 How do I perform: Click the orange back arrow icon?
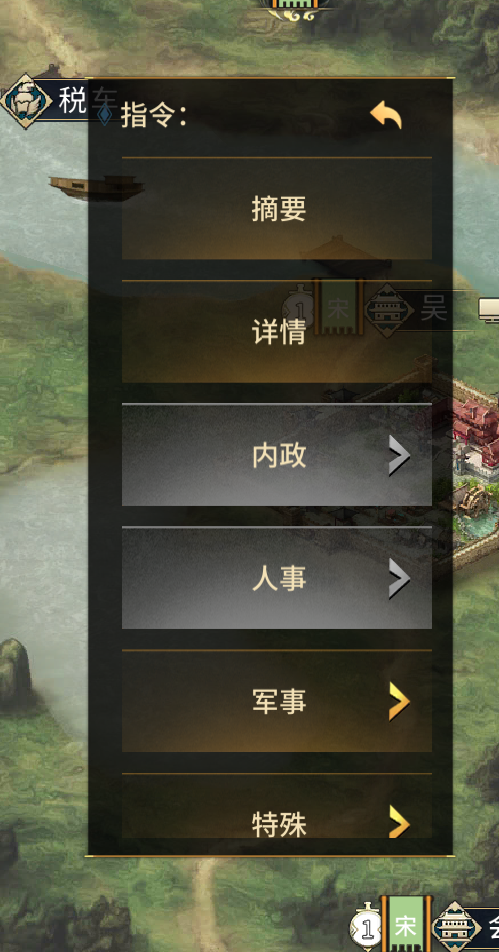387,115
